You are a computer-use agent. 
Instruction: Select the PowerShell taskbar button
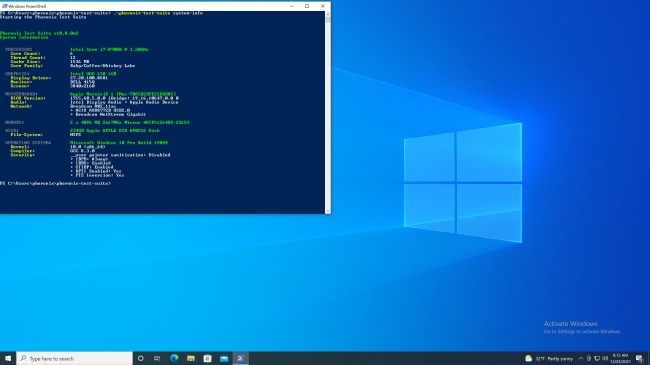pyautogui.click(x=240, y=358)
